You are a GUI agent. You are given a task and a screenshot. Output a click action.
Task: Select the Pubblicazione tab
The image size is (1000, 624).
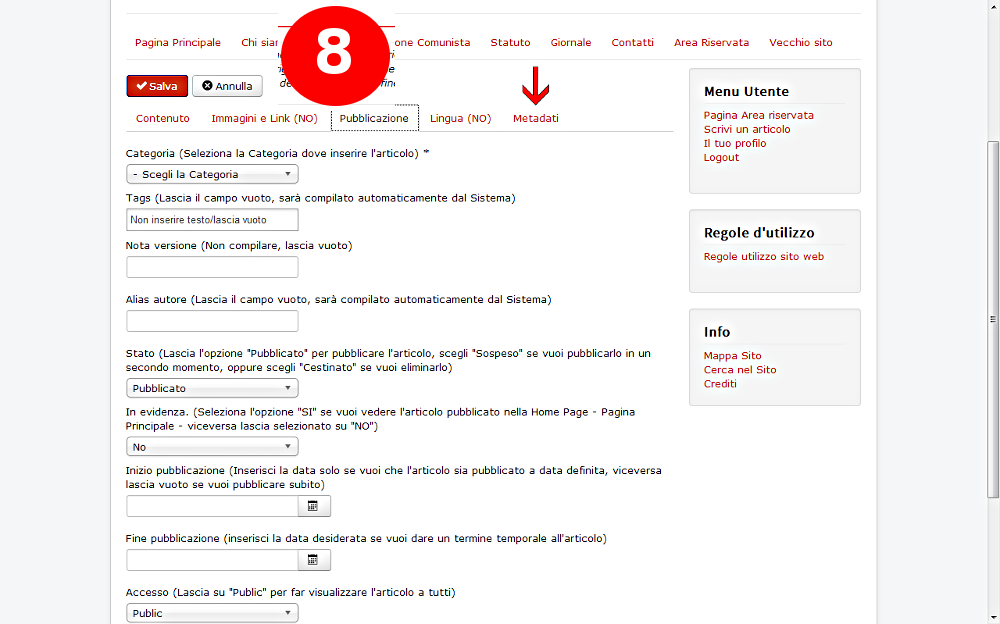tap(374, 119)
